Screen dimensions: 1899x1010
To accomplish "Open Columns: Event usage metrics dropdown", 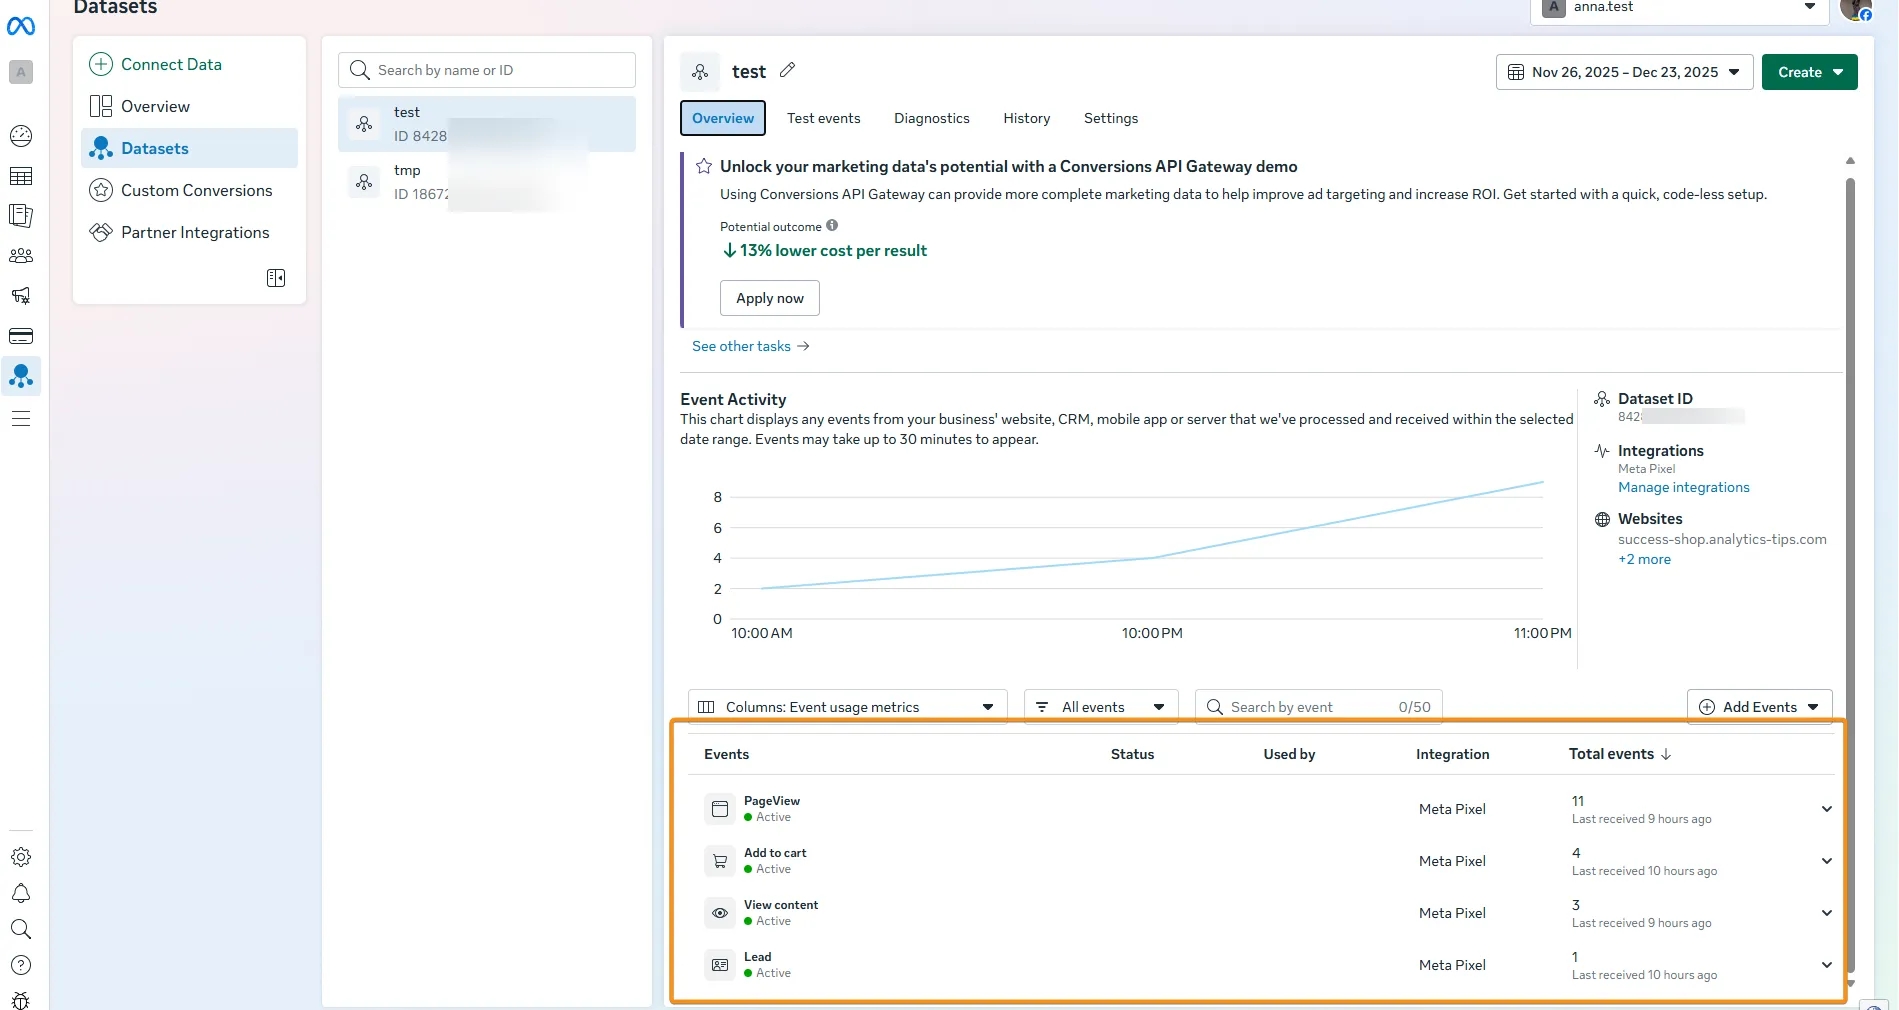I will (847, 707).
